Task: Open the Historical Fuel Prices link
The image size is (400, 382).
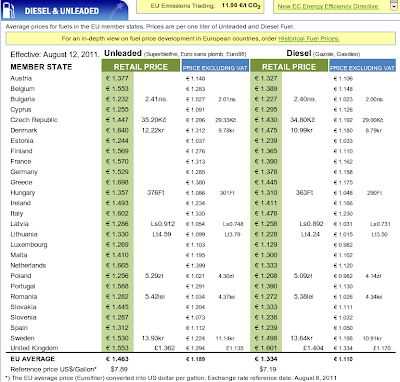Action: [x=309, y=38]
